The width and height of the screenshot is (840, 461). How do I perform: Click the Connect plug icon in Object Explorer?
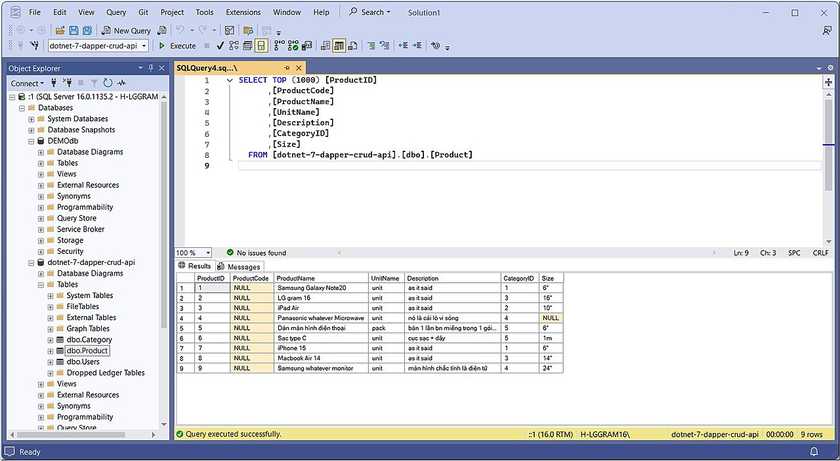(54, 83)
